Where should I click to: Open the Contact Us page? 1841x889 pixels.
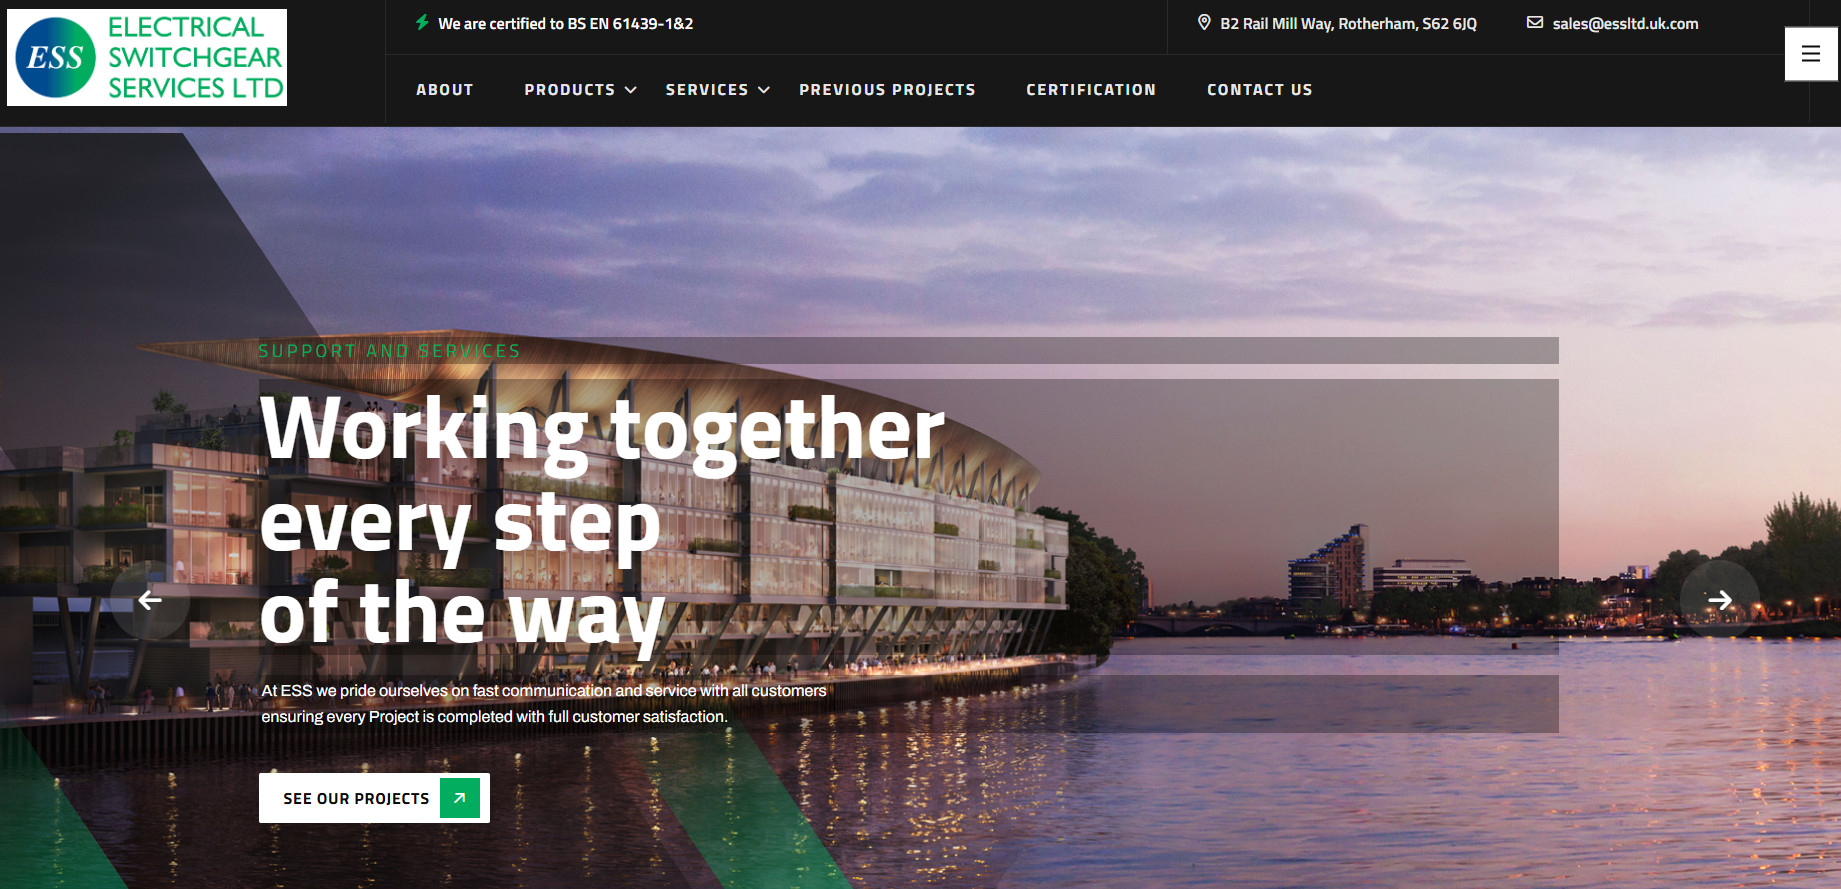1260,90
